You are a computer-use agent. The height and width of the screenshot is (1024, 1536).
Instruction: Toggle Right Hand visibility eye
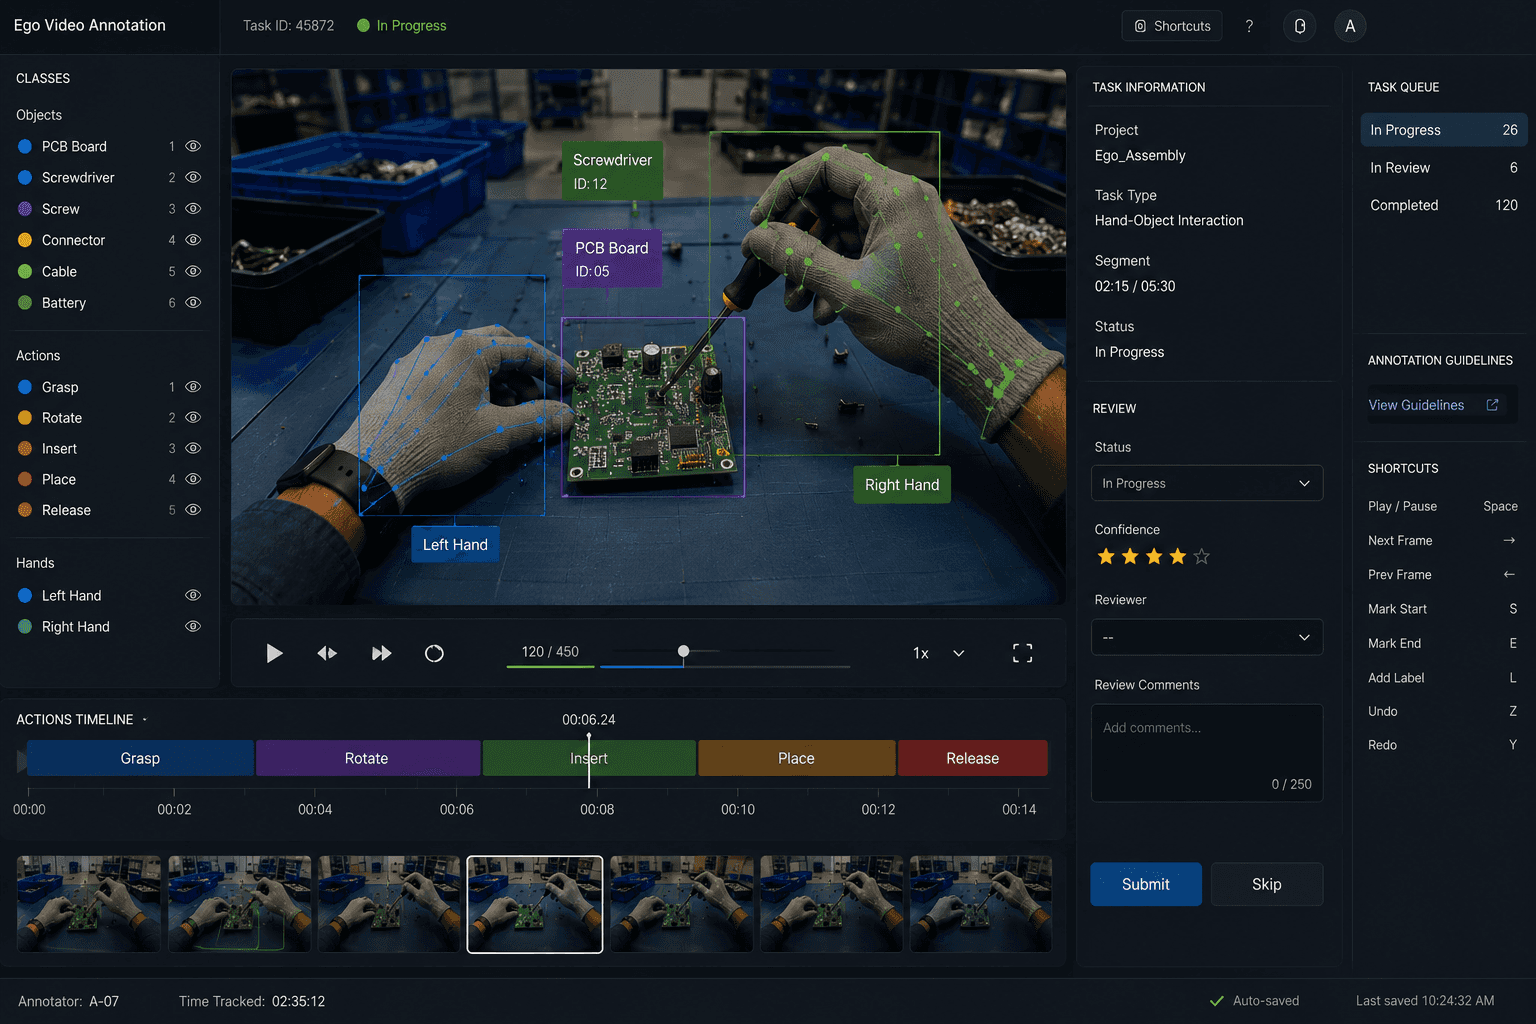[193, 626]
